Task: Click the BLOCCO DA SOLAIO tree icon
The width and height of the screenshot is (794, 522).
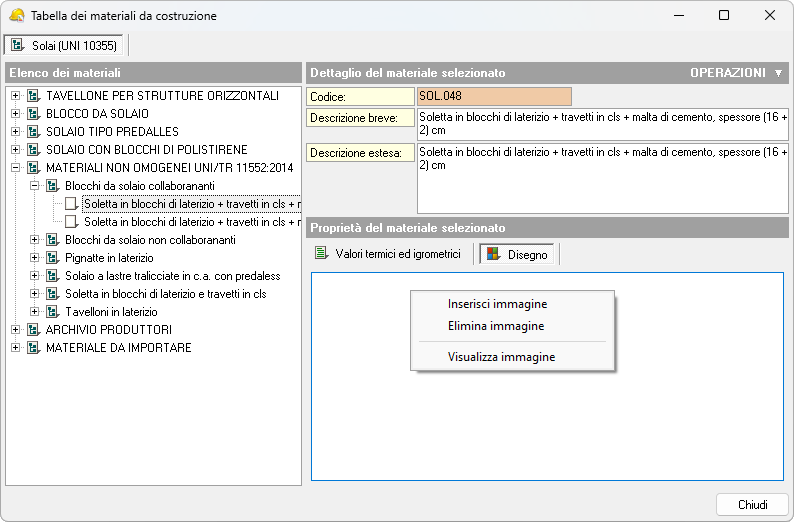Action: click(x=33, y=113)
